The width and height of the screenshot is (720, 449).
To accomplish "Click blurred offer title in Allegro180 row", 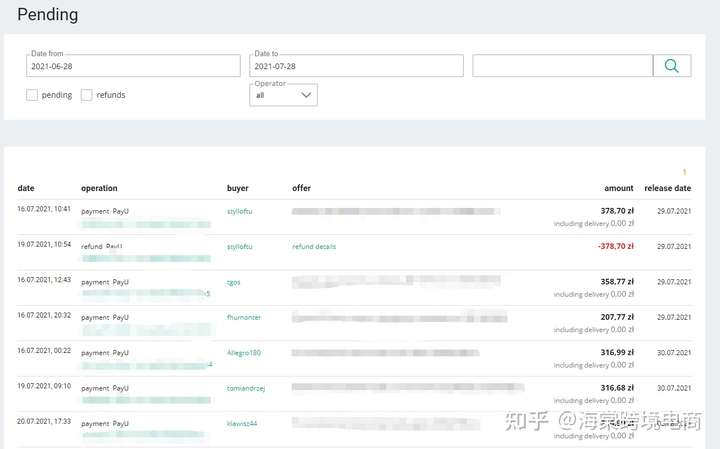I will click(386, 353).
